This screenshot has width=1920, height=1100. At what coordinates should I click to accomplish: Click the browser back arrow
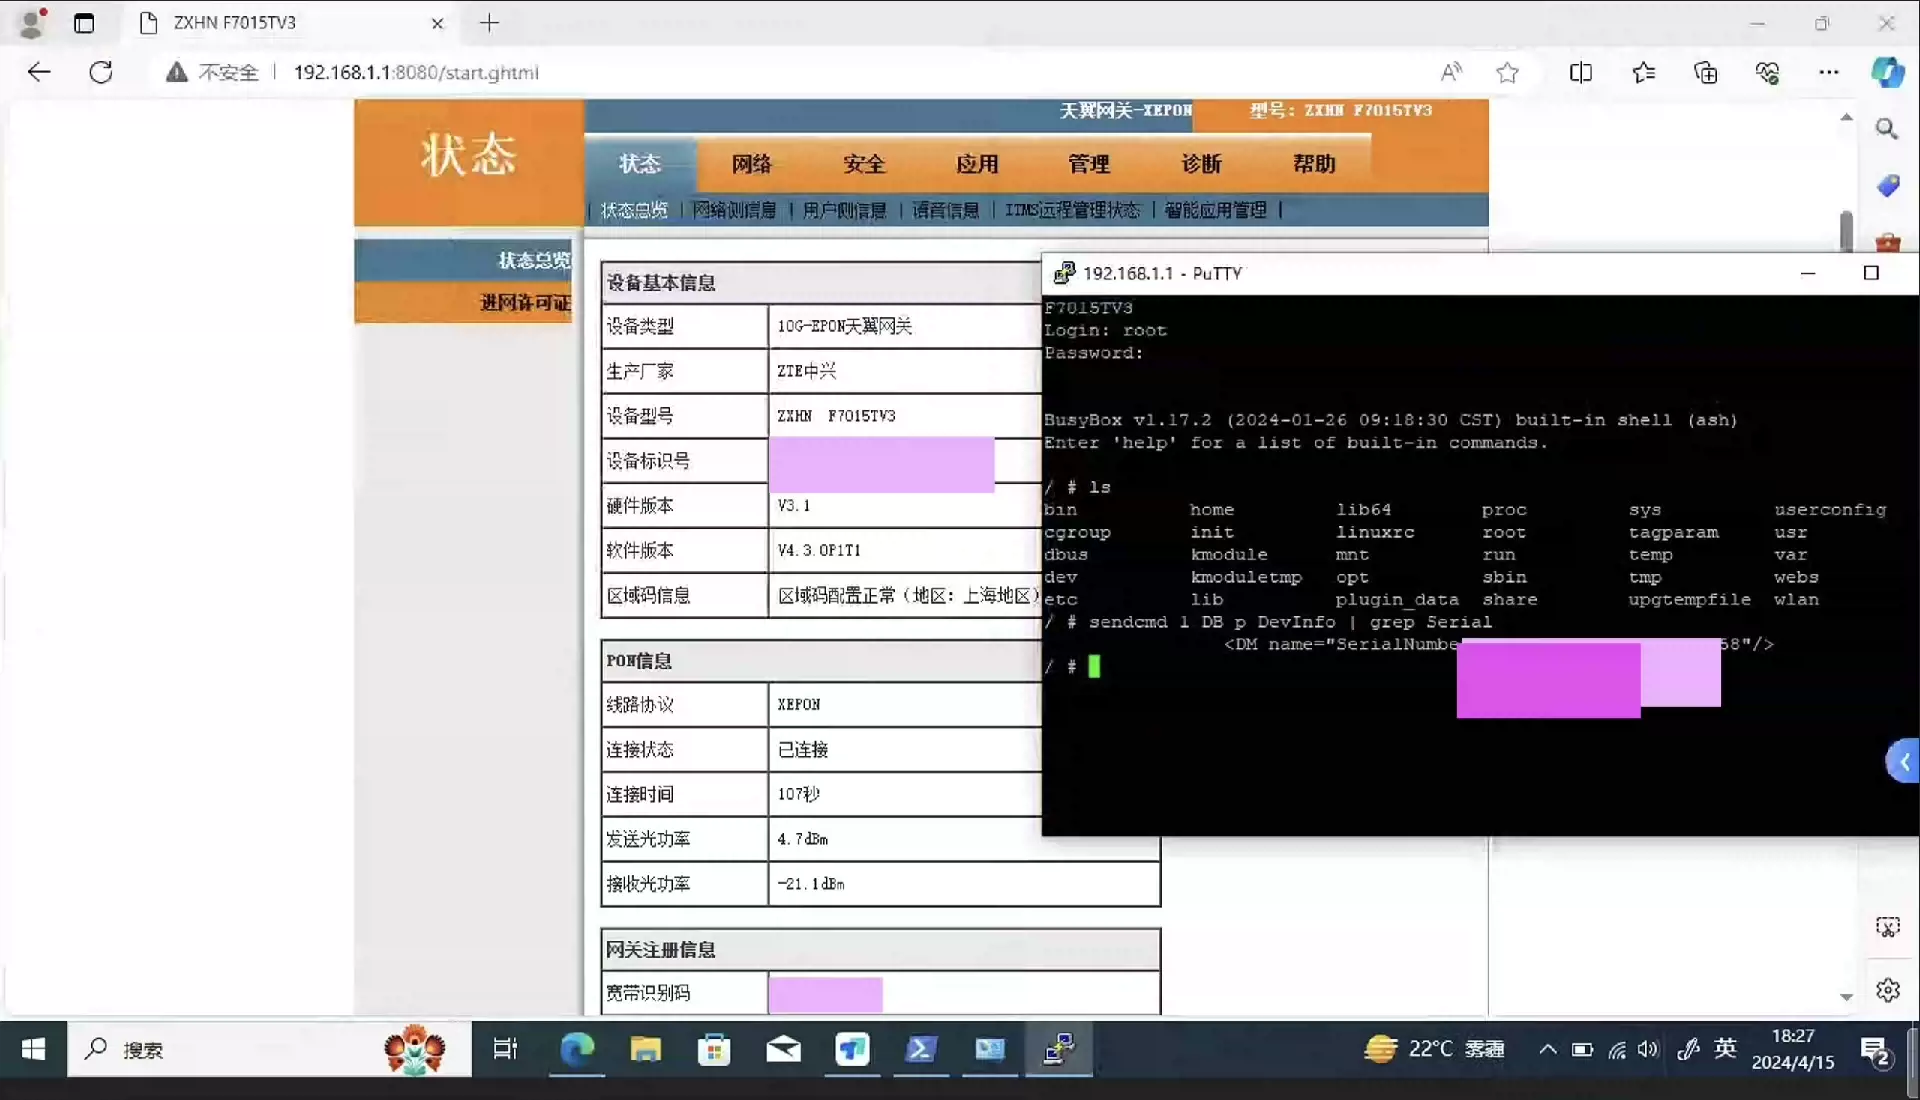(x=39, y=72)
